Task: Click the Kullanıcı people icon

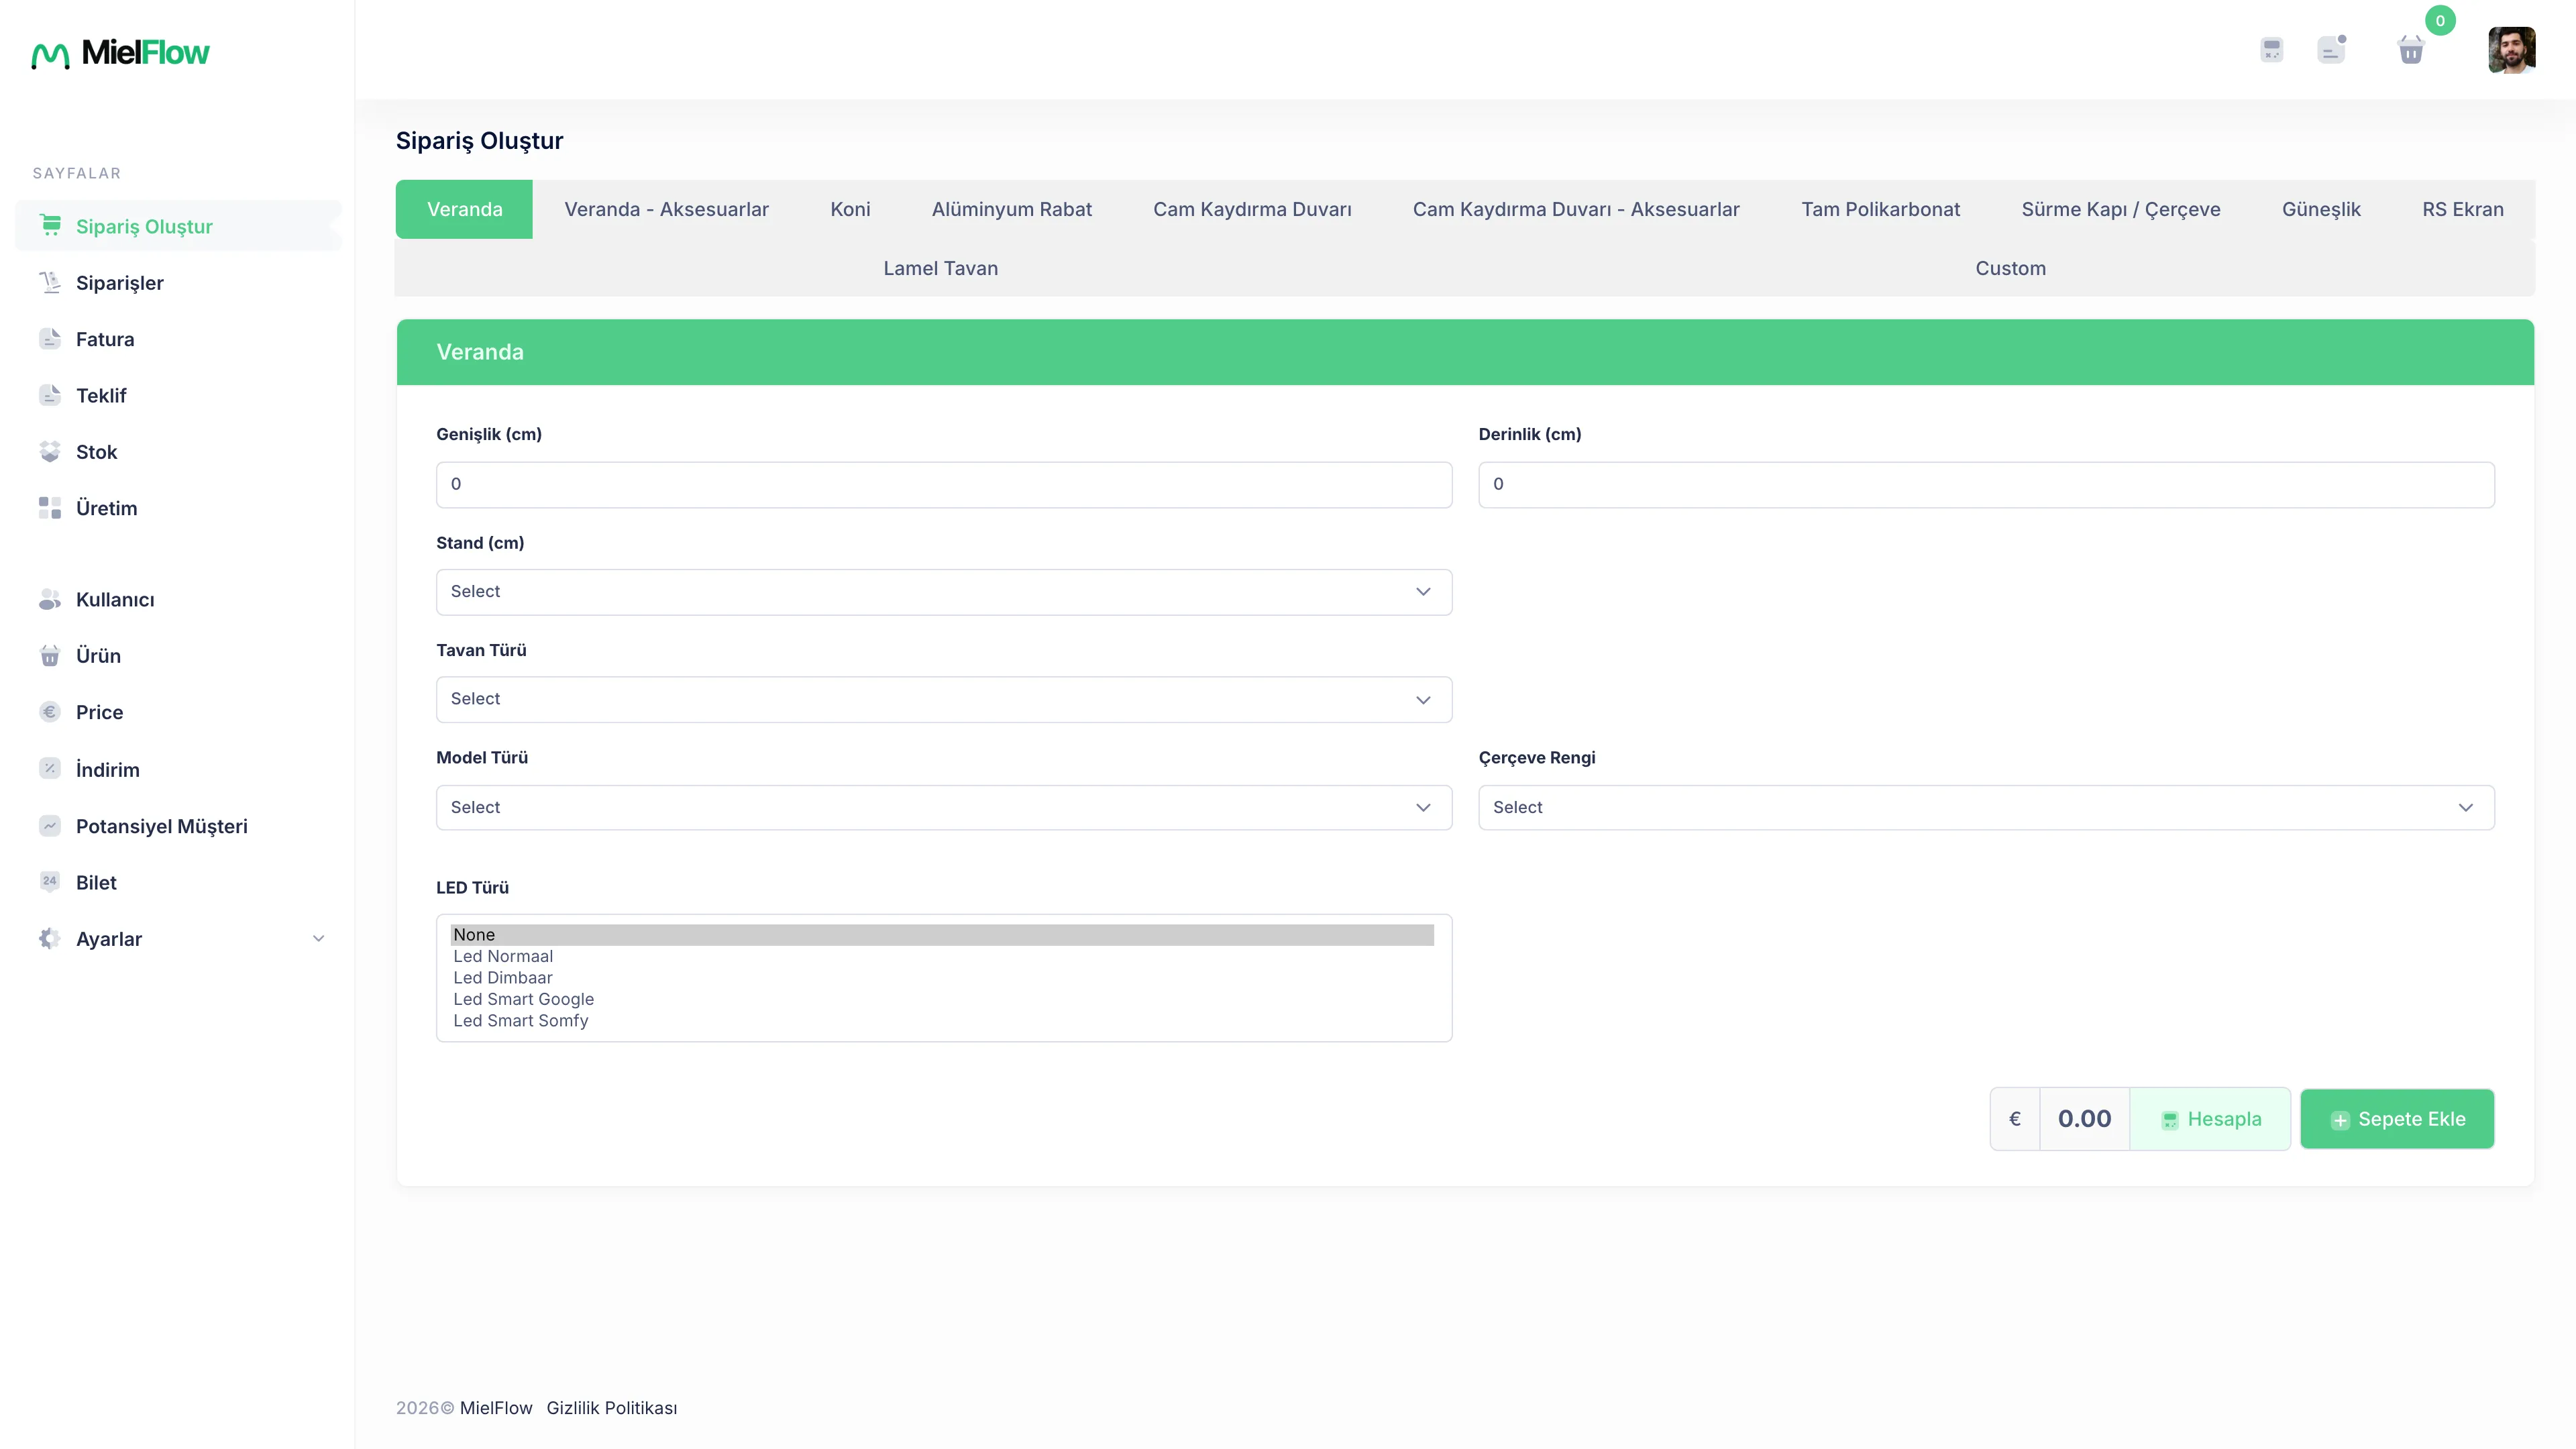Action: click(50, 599)
